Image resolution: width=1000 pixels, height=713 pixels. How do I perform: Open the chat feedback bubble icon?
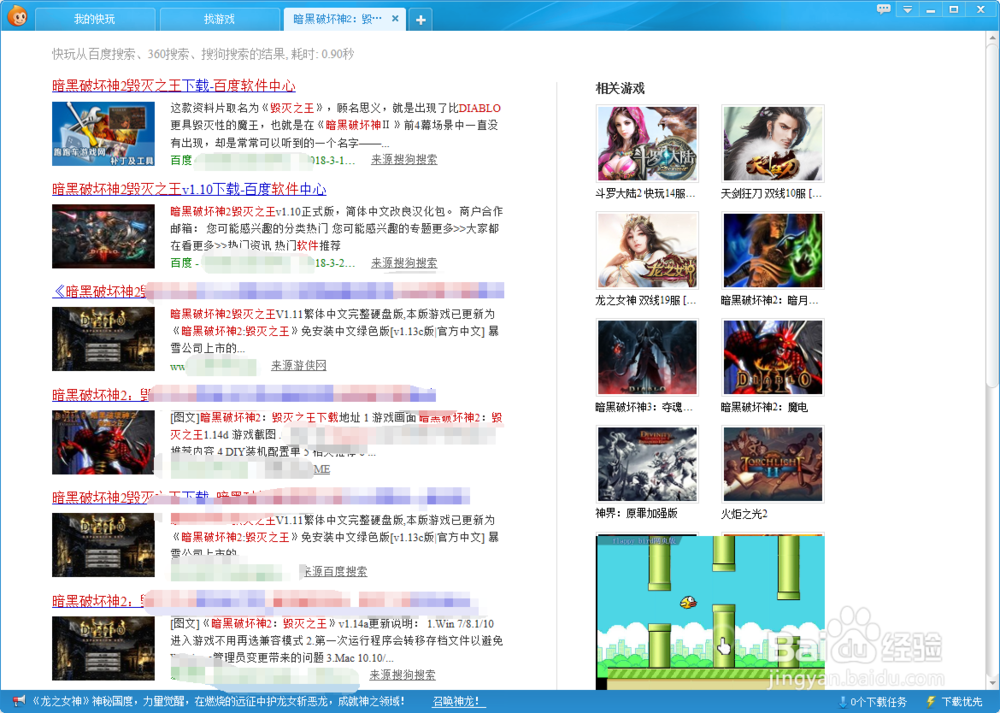pos(883,9)
